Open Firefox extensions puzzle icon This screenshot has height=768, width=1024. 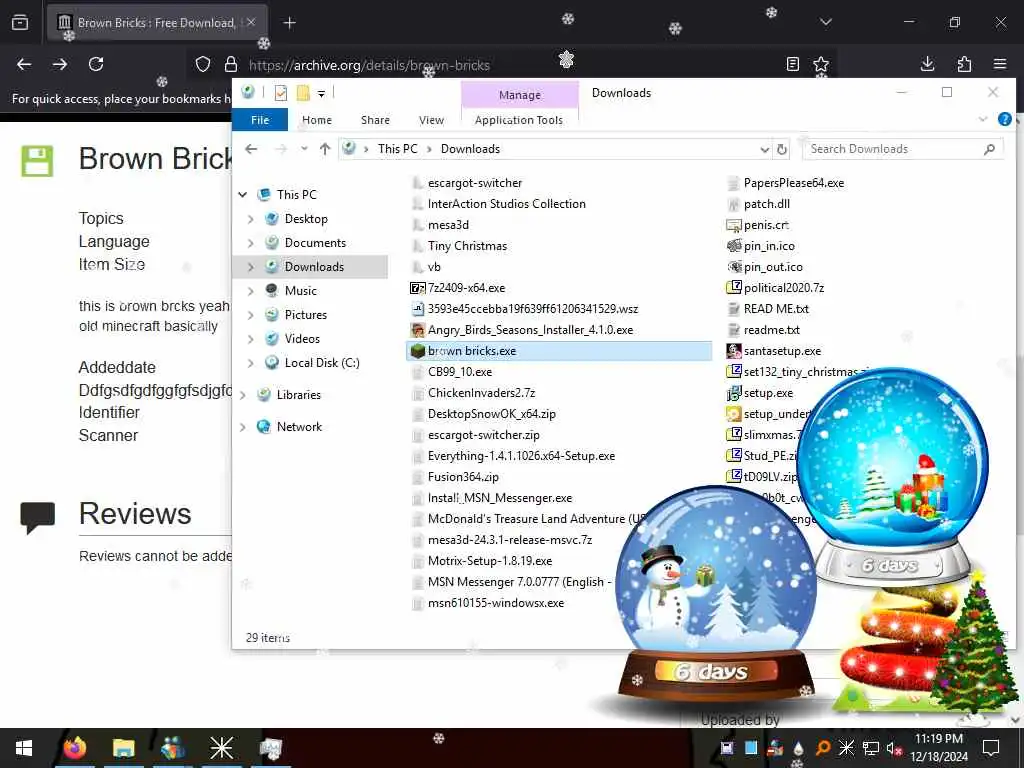[x=964, y=64]
